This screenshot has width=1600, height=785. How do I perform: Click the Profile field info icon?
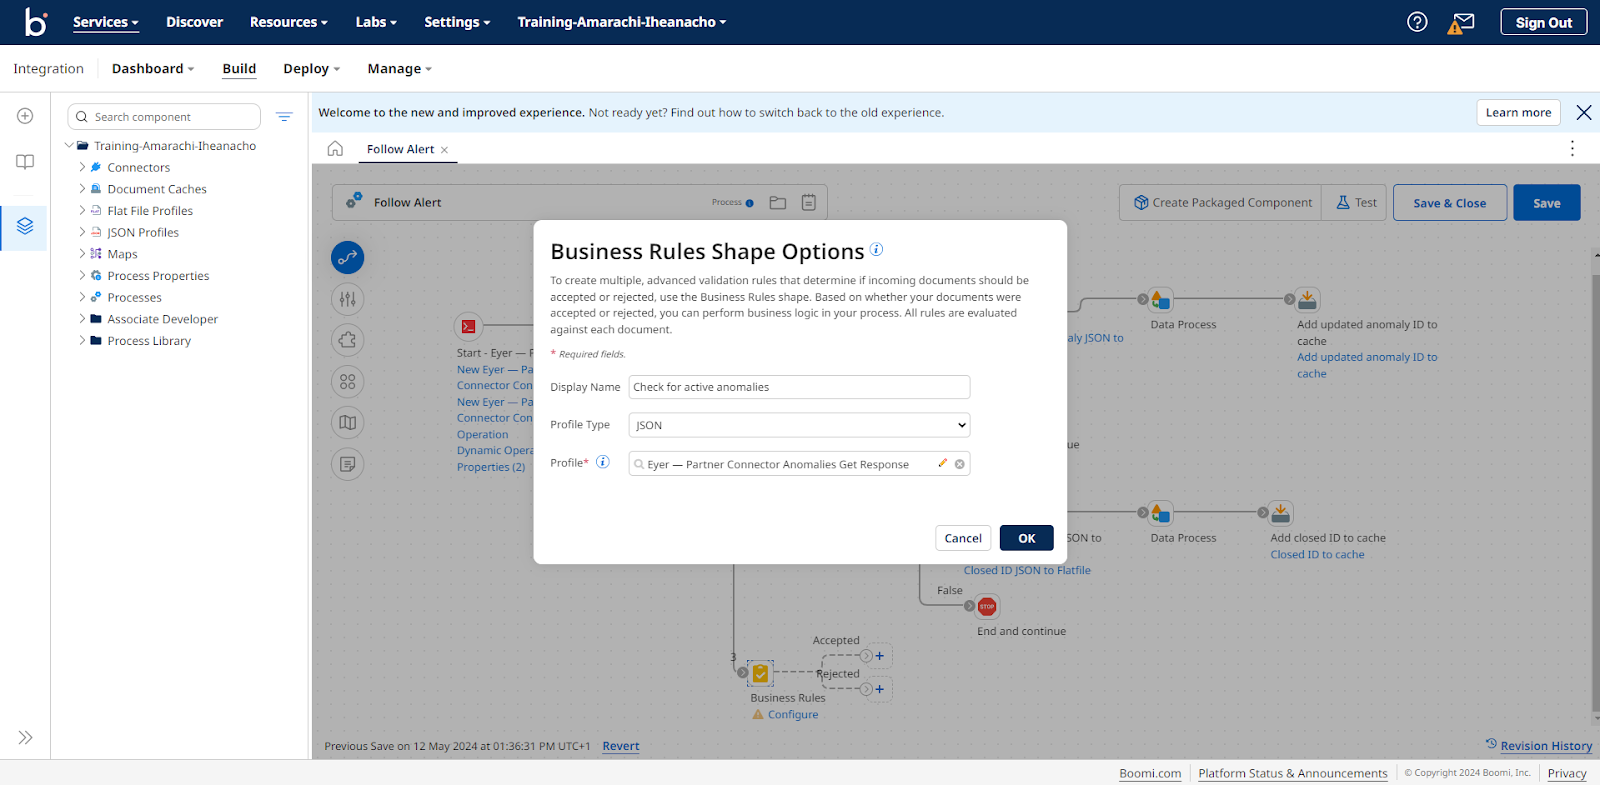click(603, 462)
